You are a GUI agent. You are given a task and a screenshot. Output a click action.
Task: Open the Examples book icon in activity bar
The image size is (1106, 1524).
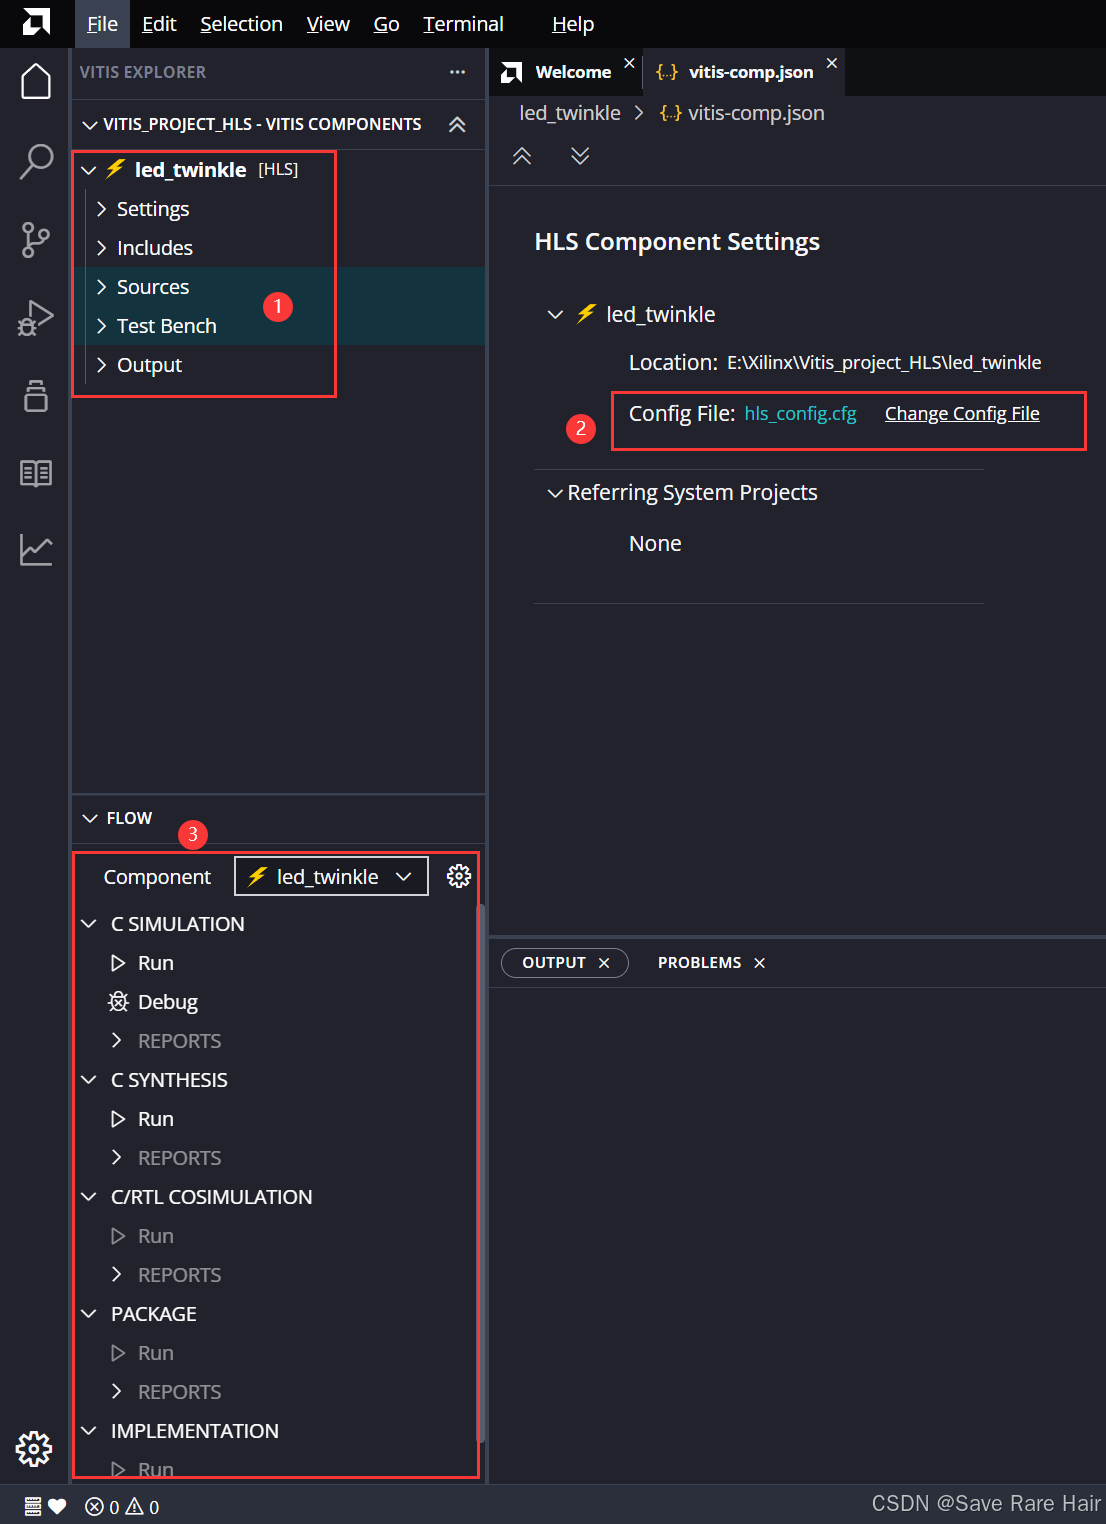click(36, 473)
